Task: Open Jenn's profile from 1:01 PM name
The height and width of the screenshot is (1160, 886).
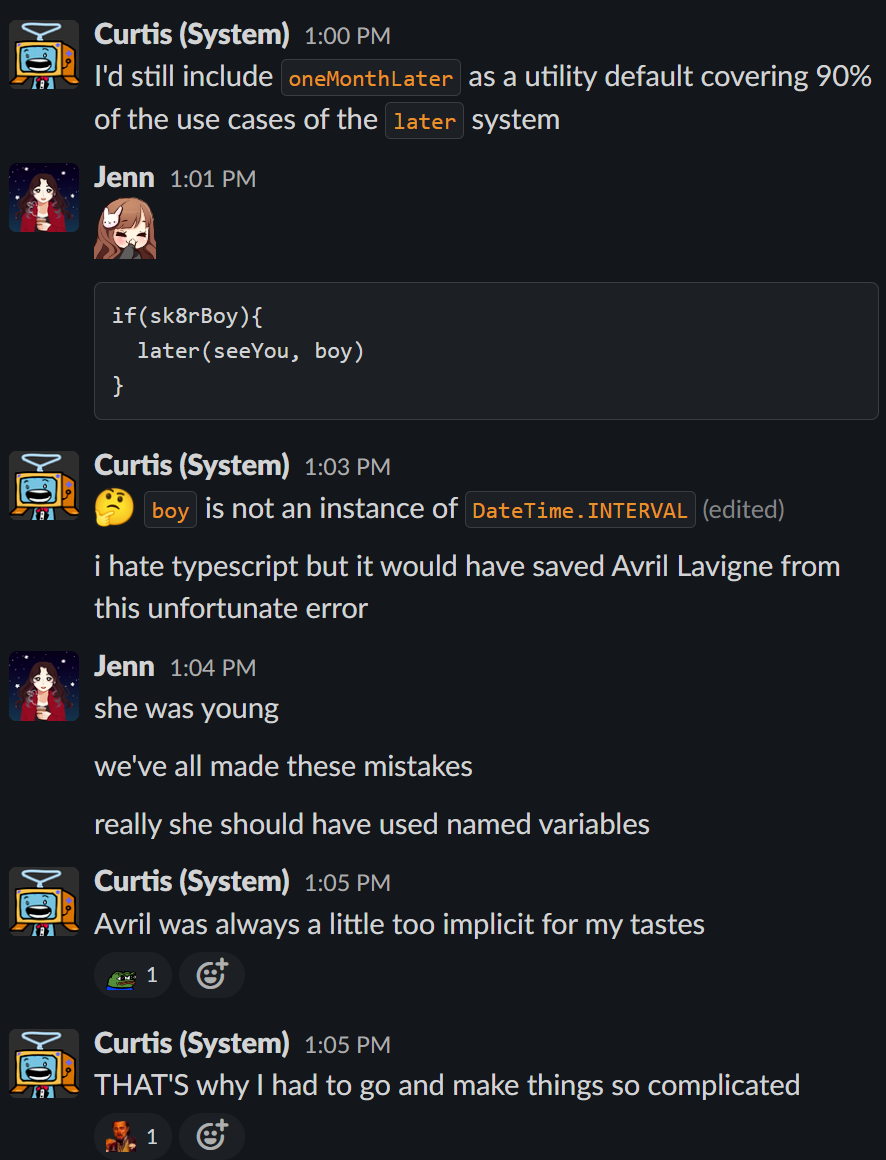Action: coord(124,178)
